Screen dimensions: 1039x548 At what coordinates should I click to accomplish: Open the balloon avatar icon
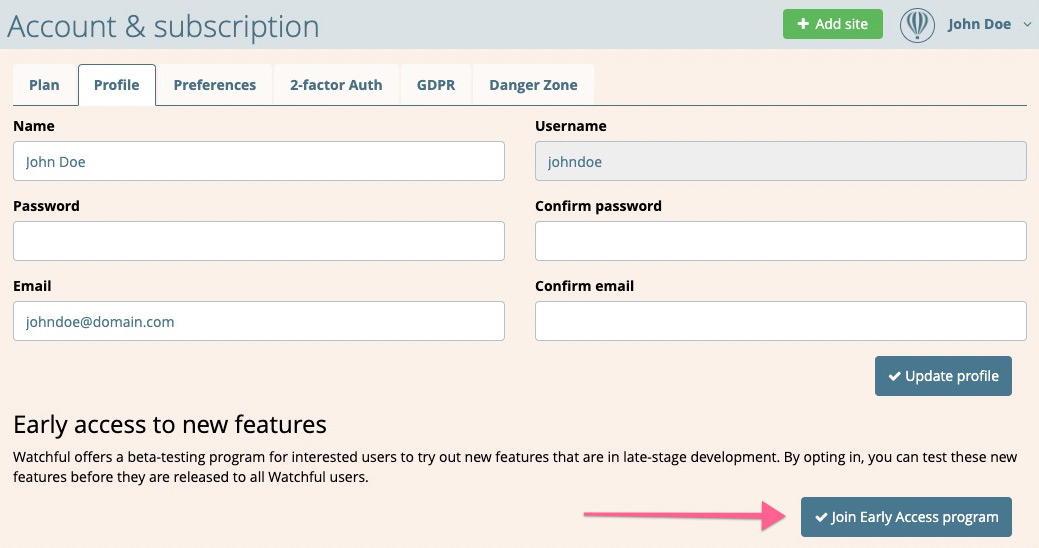tap(917, 25)
